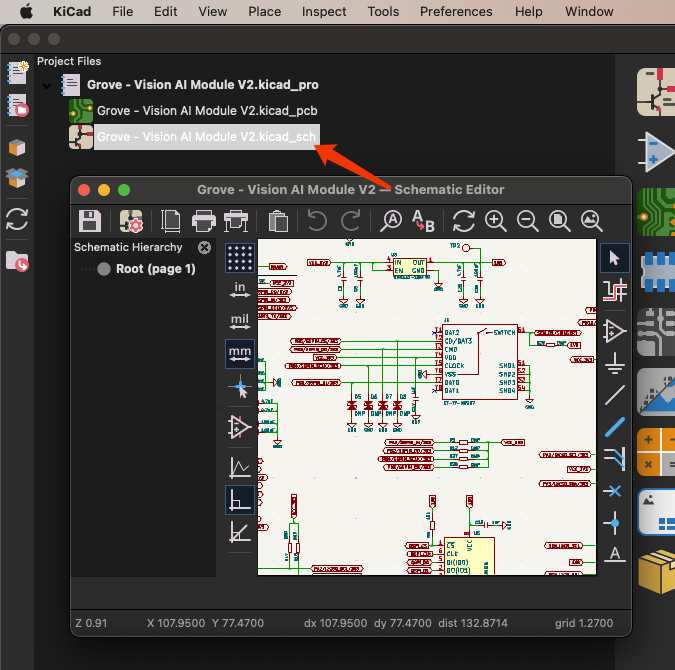Click the Print icon
This screenshot has width=675, height=670.
click(203, 221)
